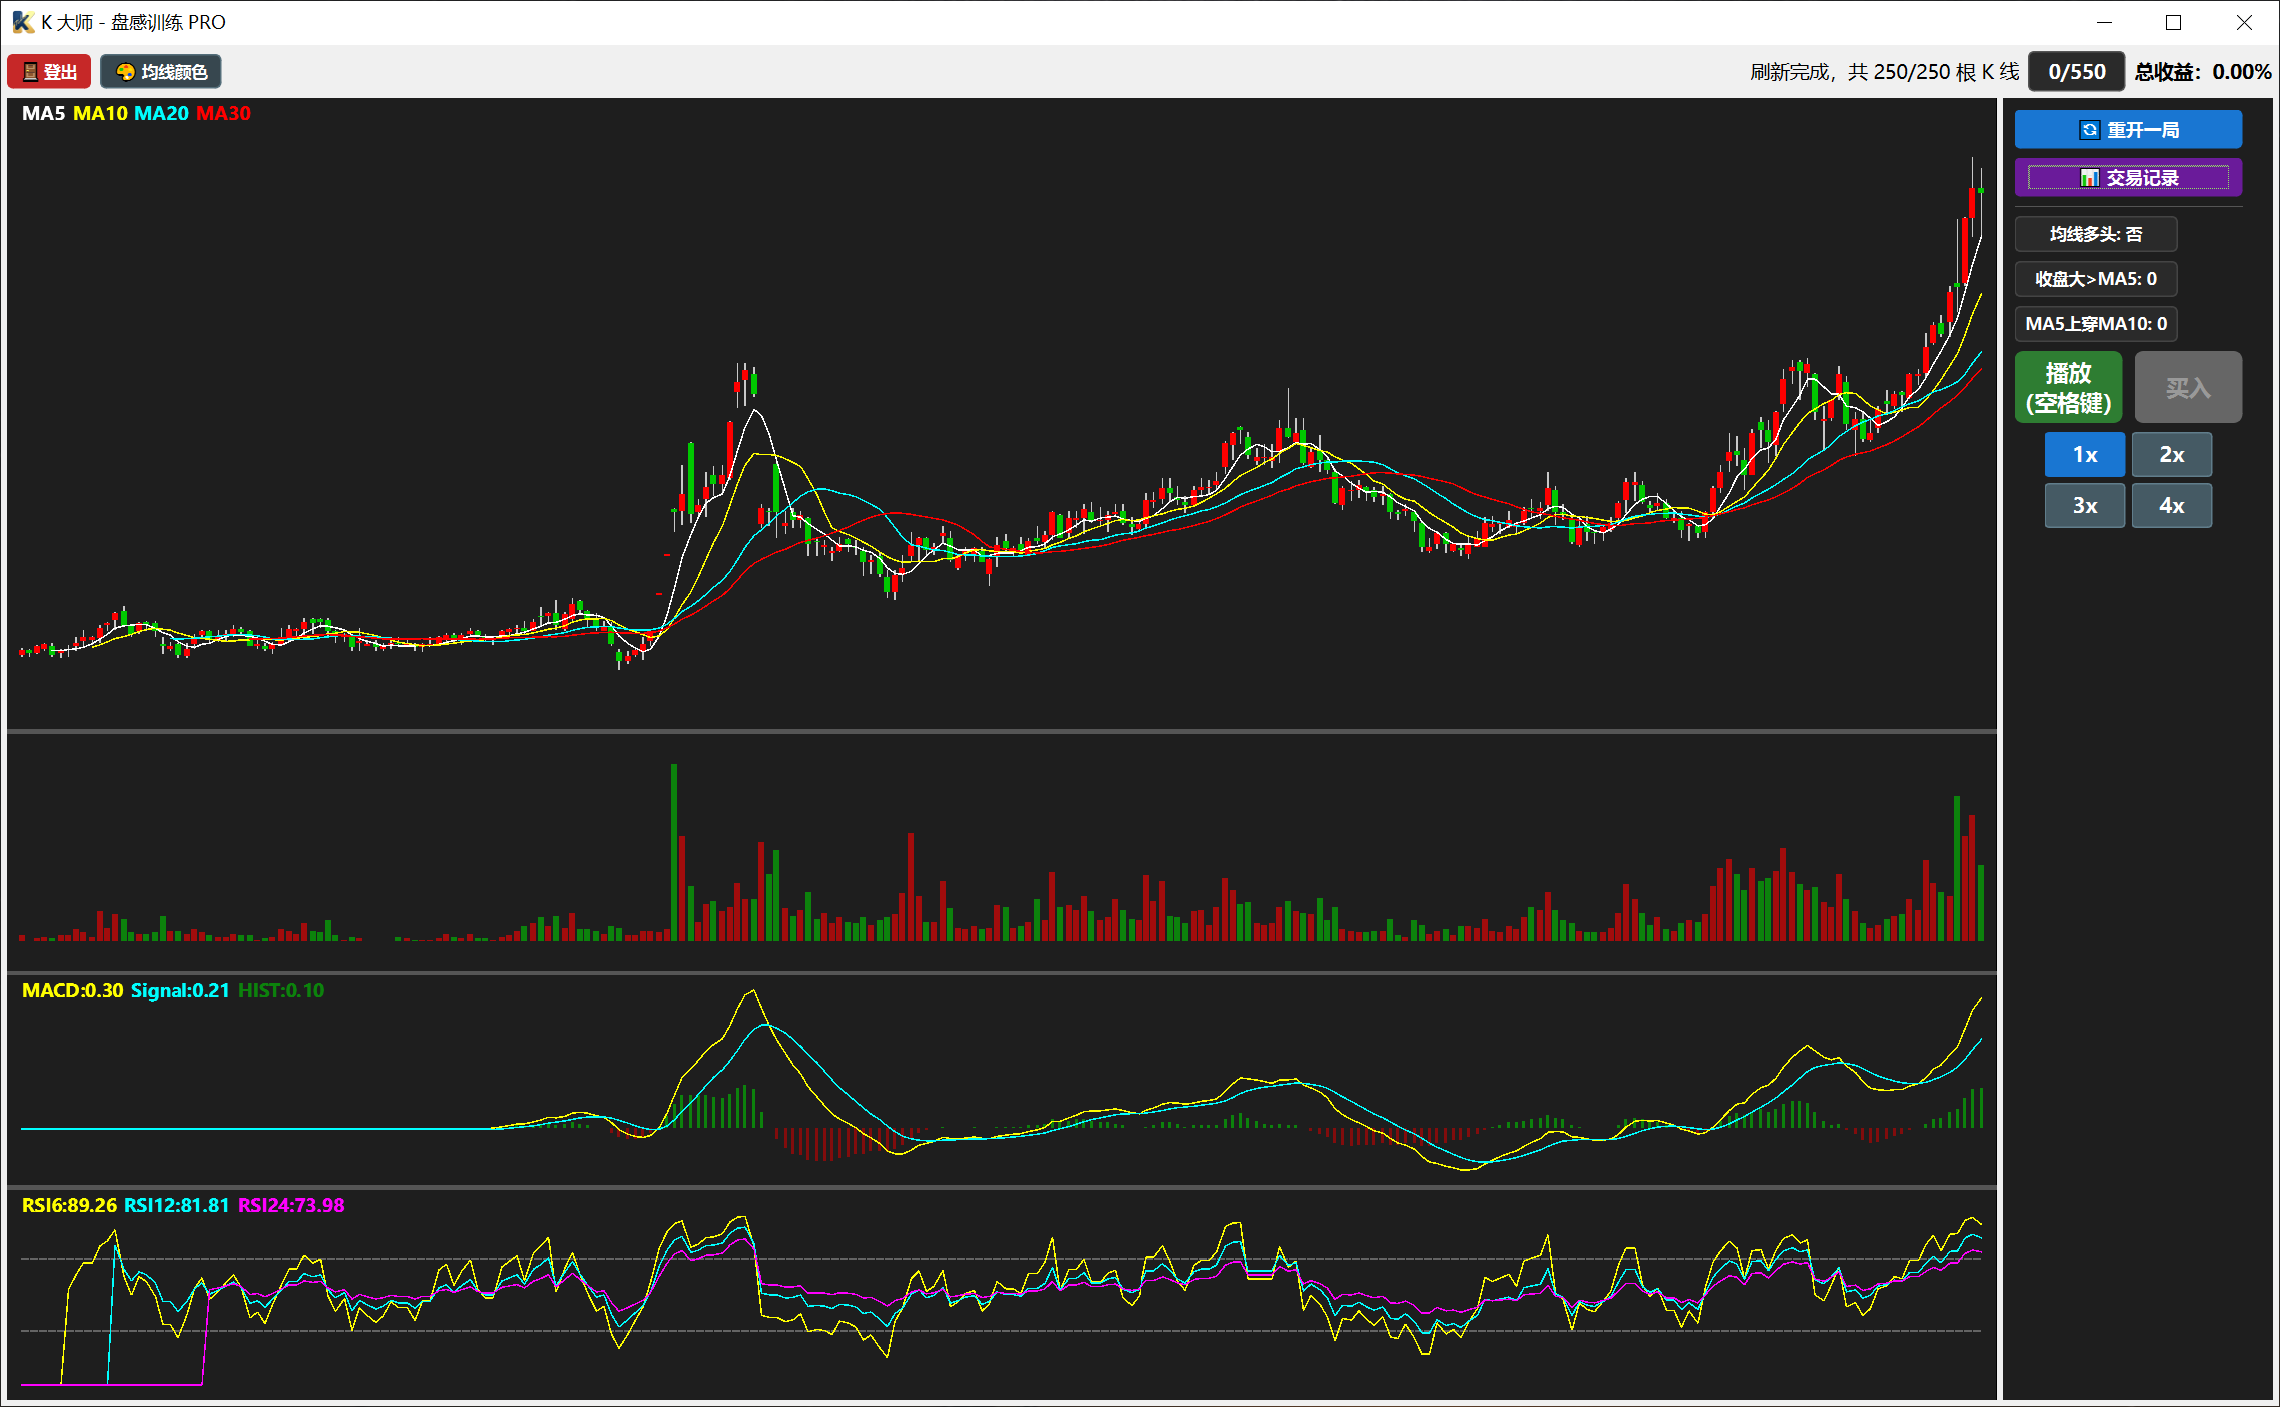Click the 收盘大>MA5: 0 indicator
2280x1407 pixels.
coord(2096,279)
